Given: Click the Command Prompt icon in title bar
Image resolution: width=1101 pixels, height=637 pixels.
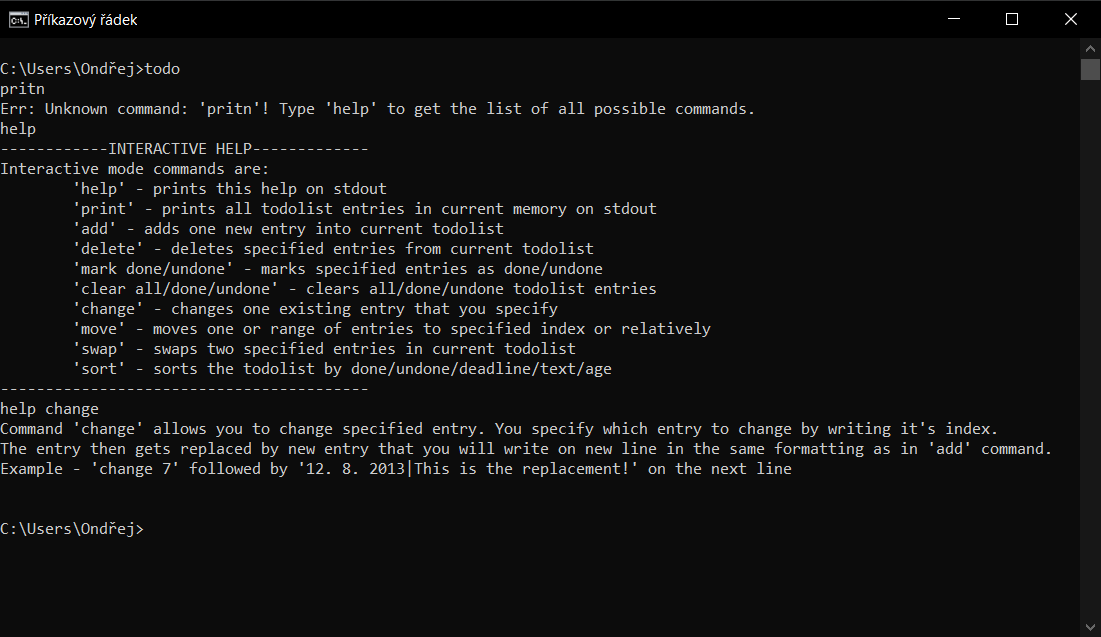Looking at the screenshot, I should click(17, 19).
